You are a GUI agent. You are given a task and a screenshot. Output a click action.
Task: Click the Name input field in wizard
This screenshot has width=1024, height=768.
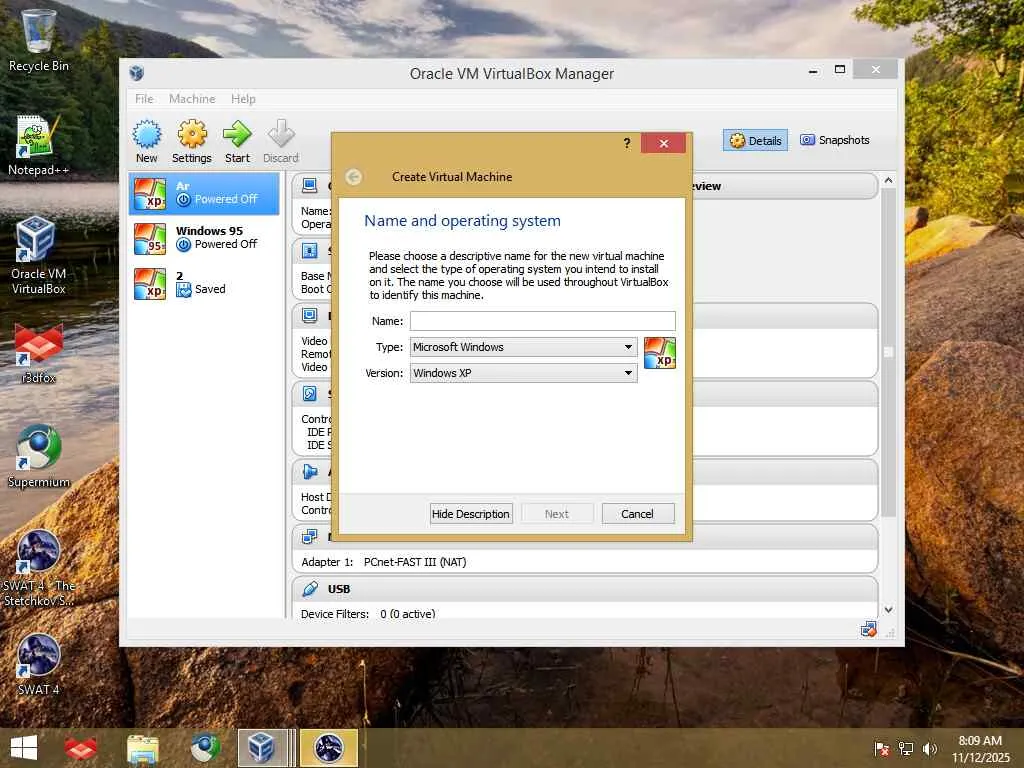coord(543,321)
